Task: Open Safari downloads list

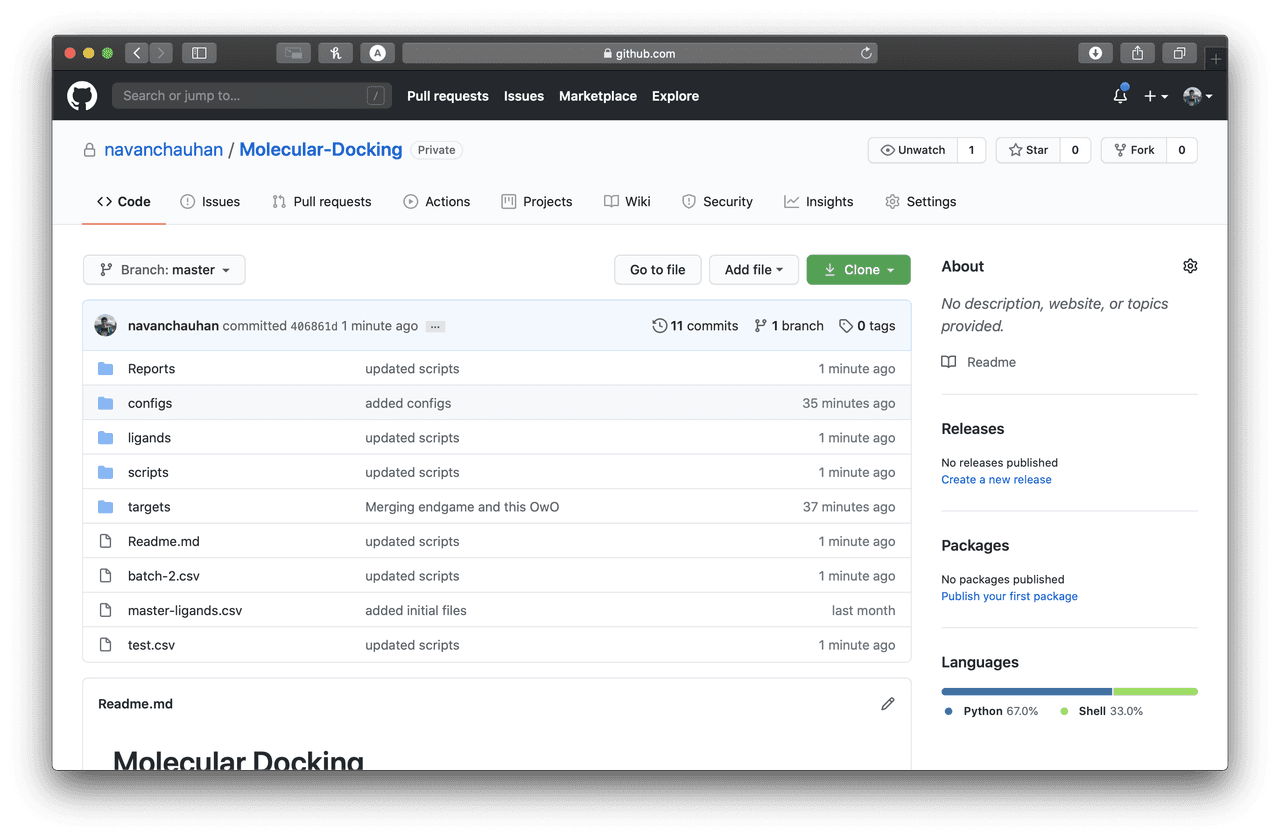Action: [x=1095, y=53]
